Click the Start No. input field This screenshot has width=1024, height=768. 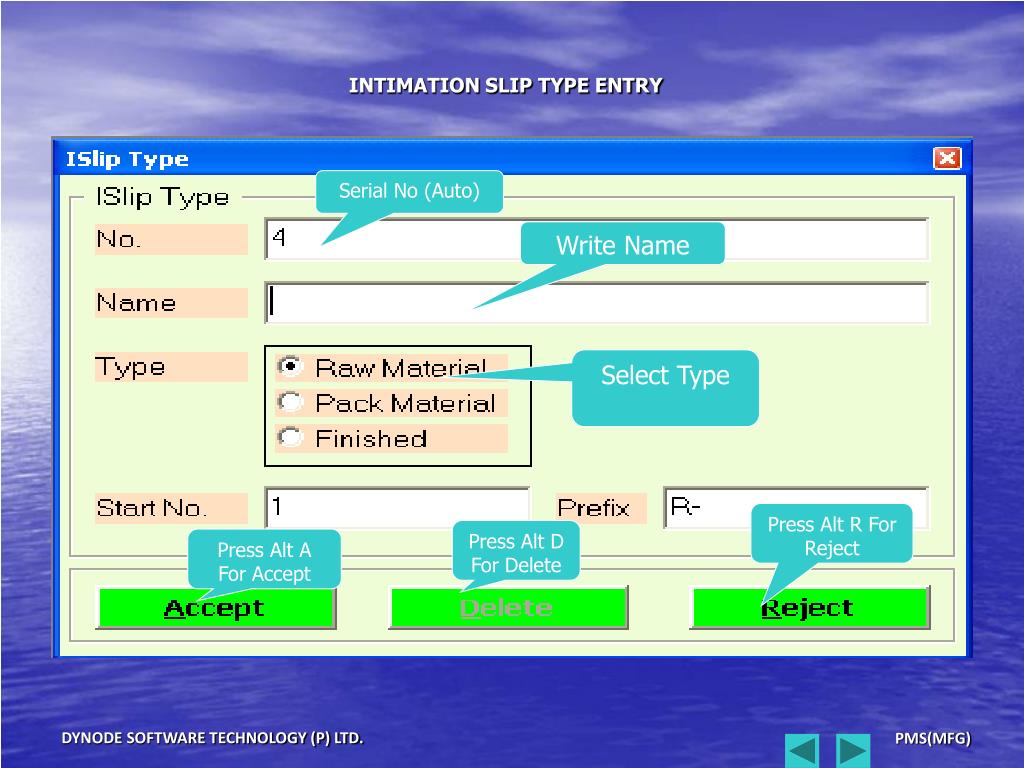[x=397, y=507]
